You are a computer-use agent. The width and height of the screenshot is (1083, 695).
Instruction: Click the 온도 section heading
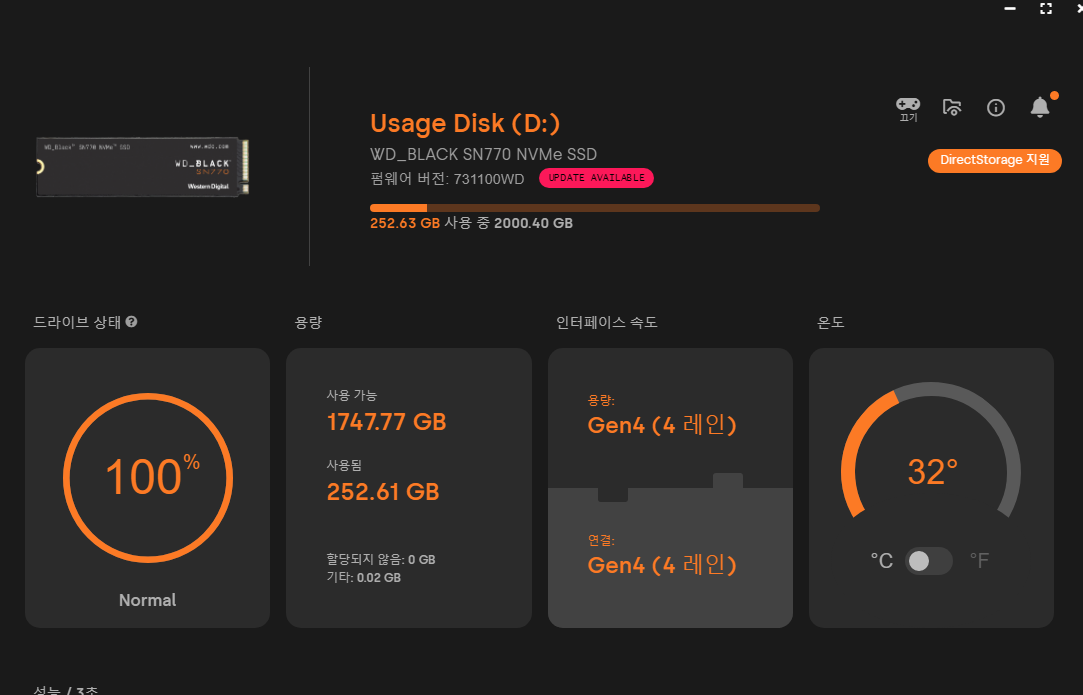coord(830,322)
